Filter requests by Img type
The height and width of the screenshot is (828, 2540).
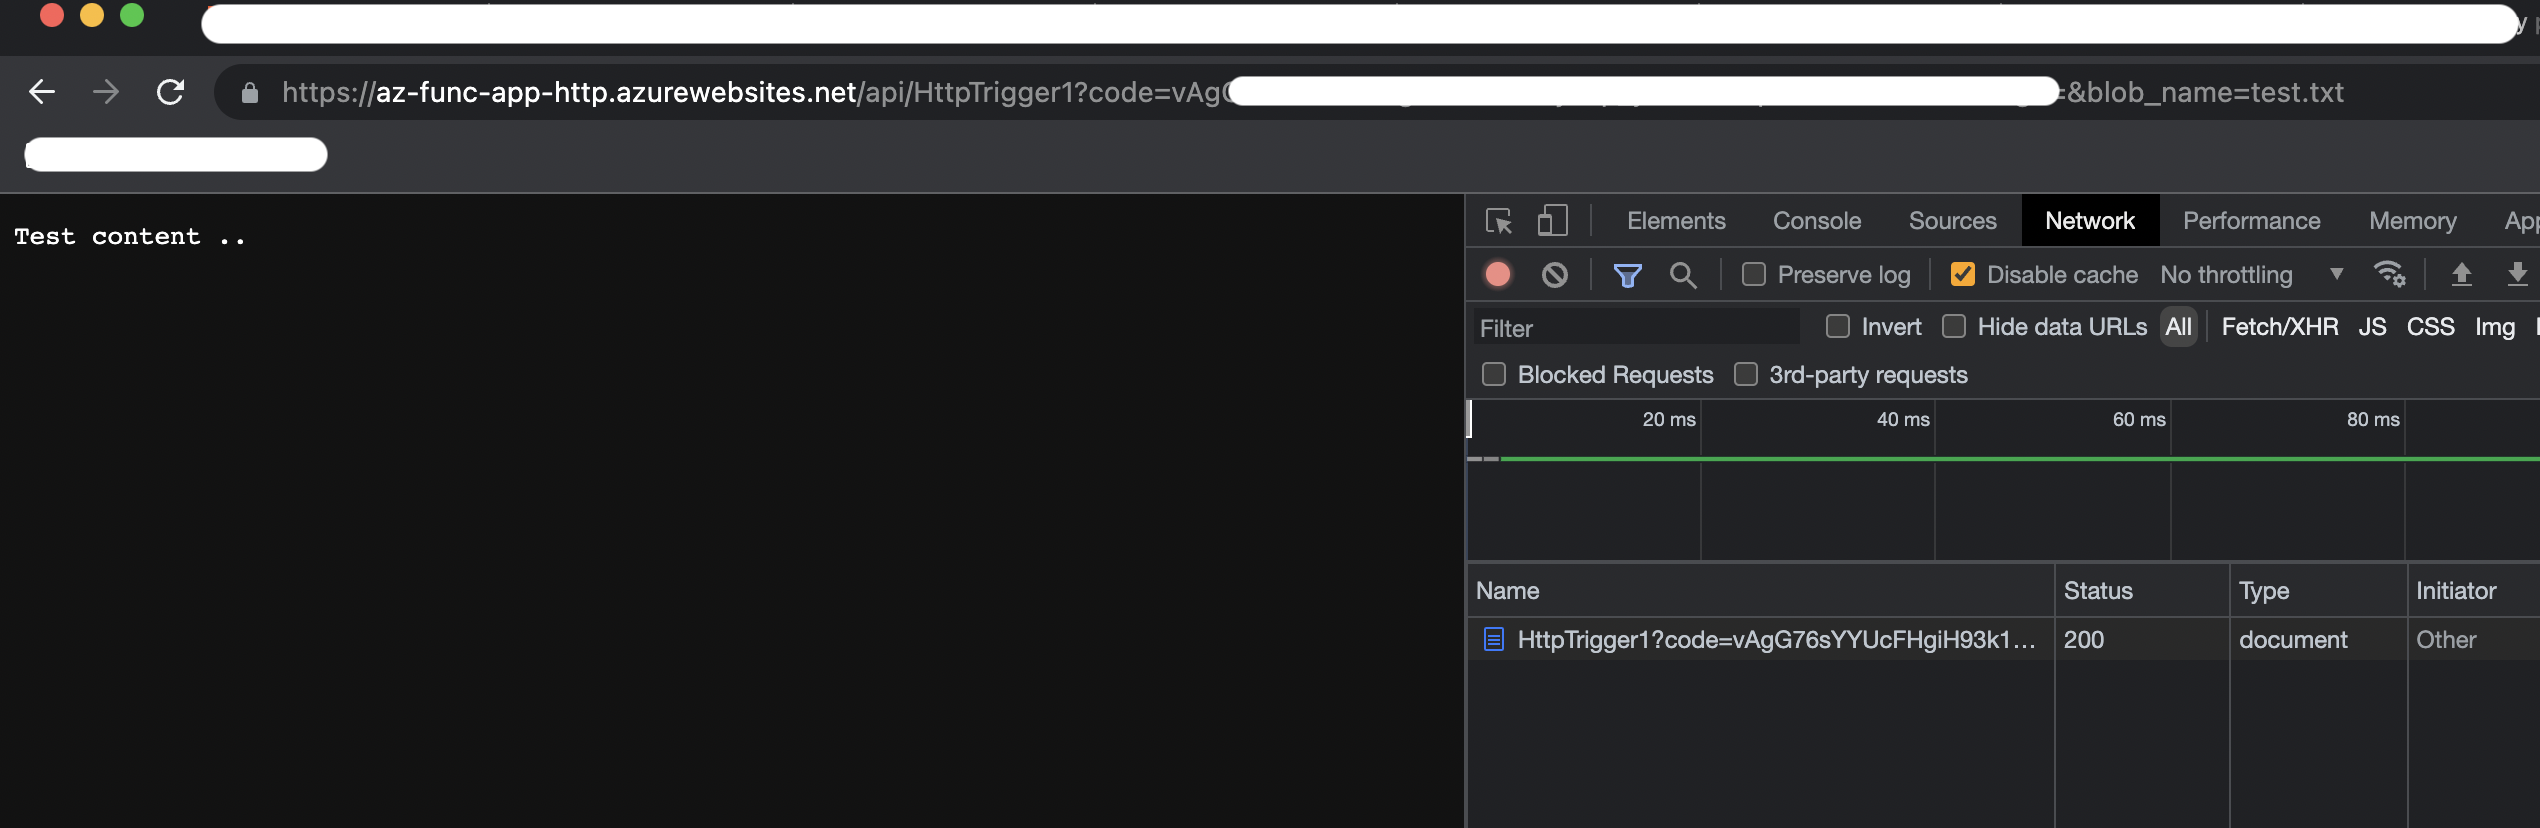[x=2494, y=327]
